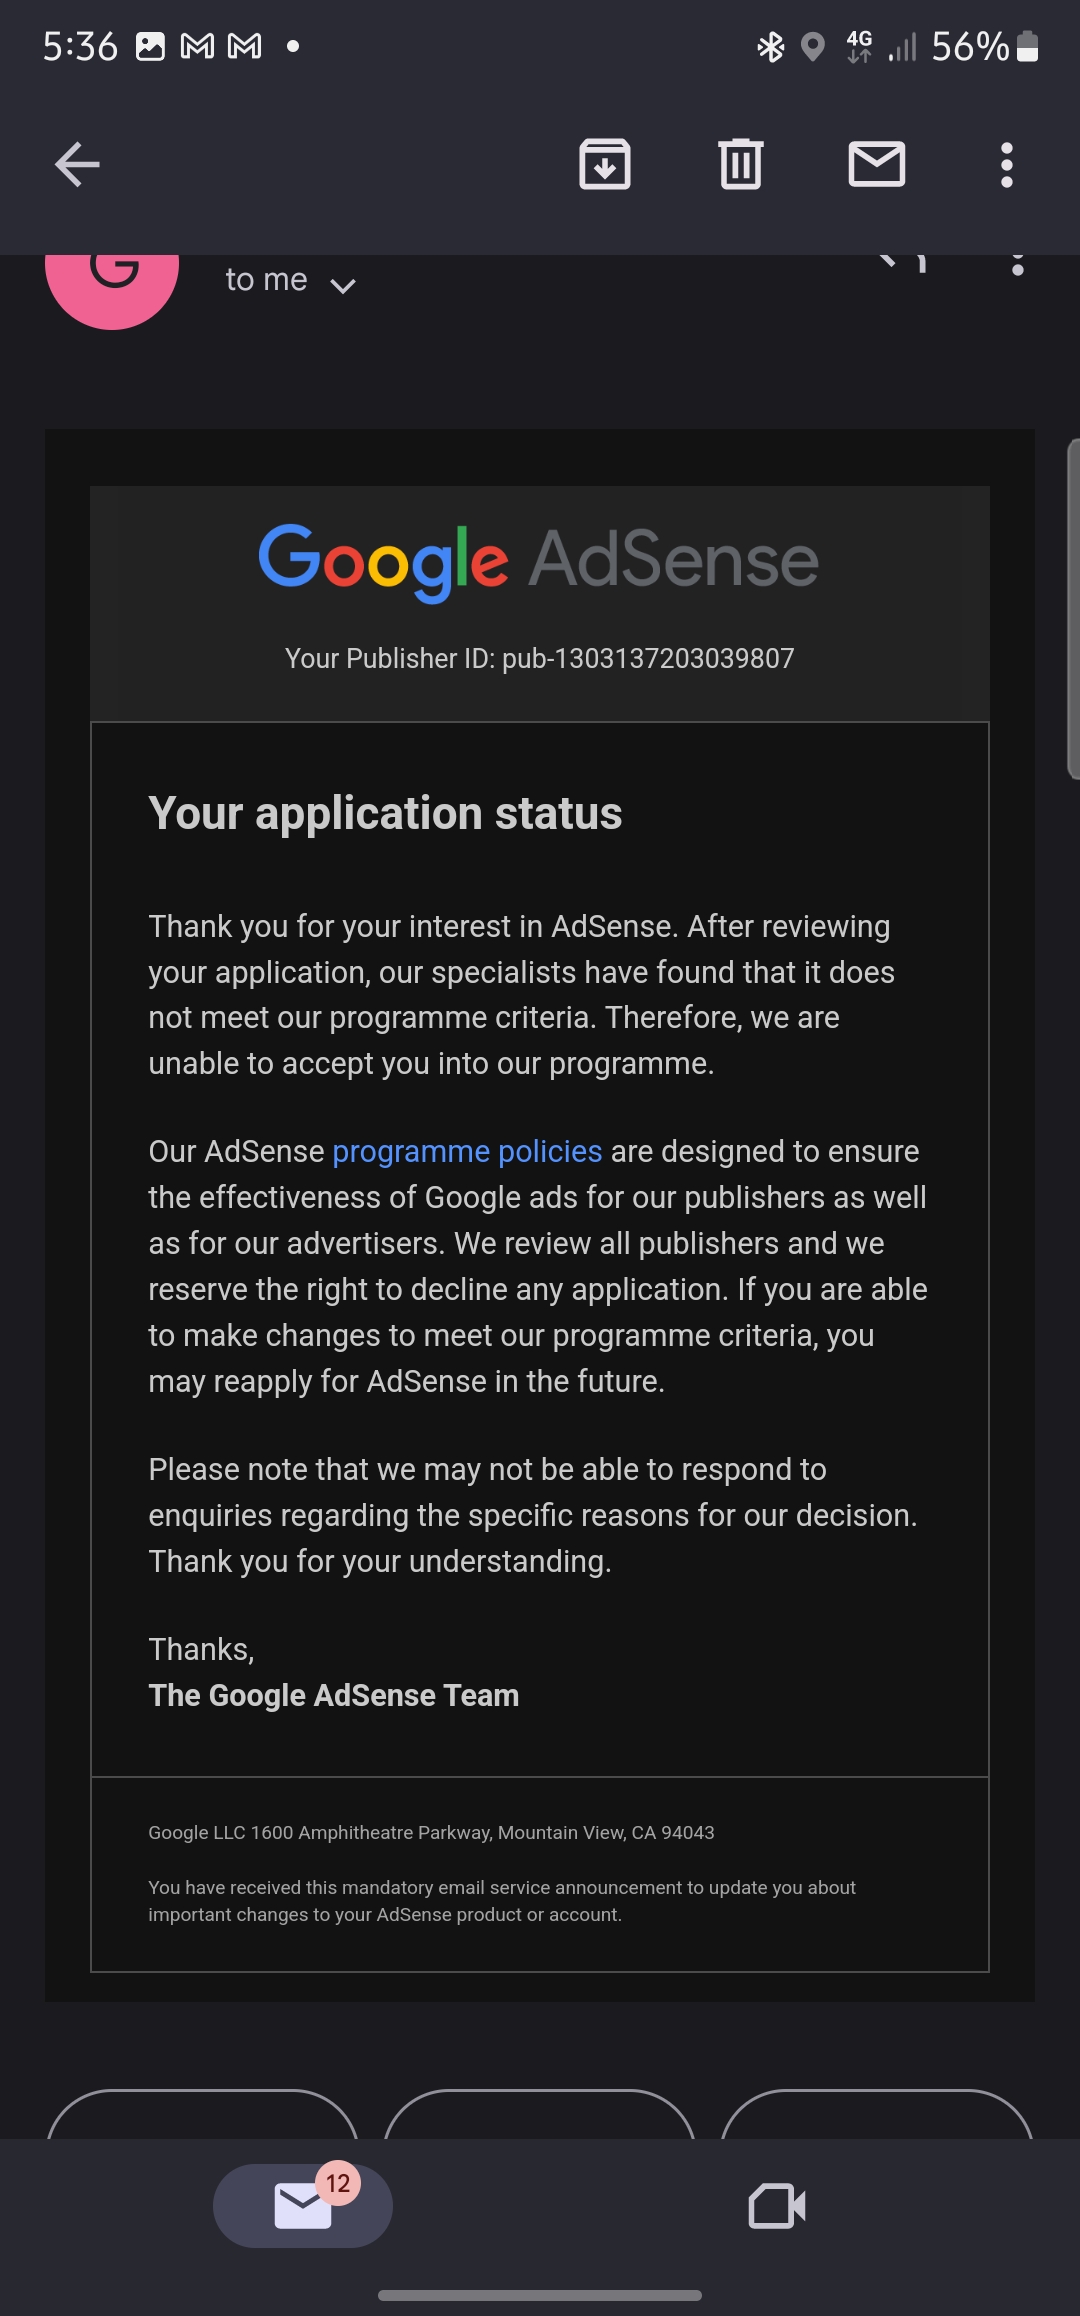The image size is (1080, 2316).
Task: Expand recipient details next to 'to me'
Action: pos(343,287)
